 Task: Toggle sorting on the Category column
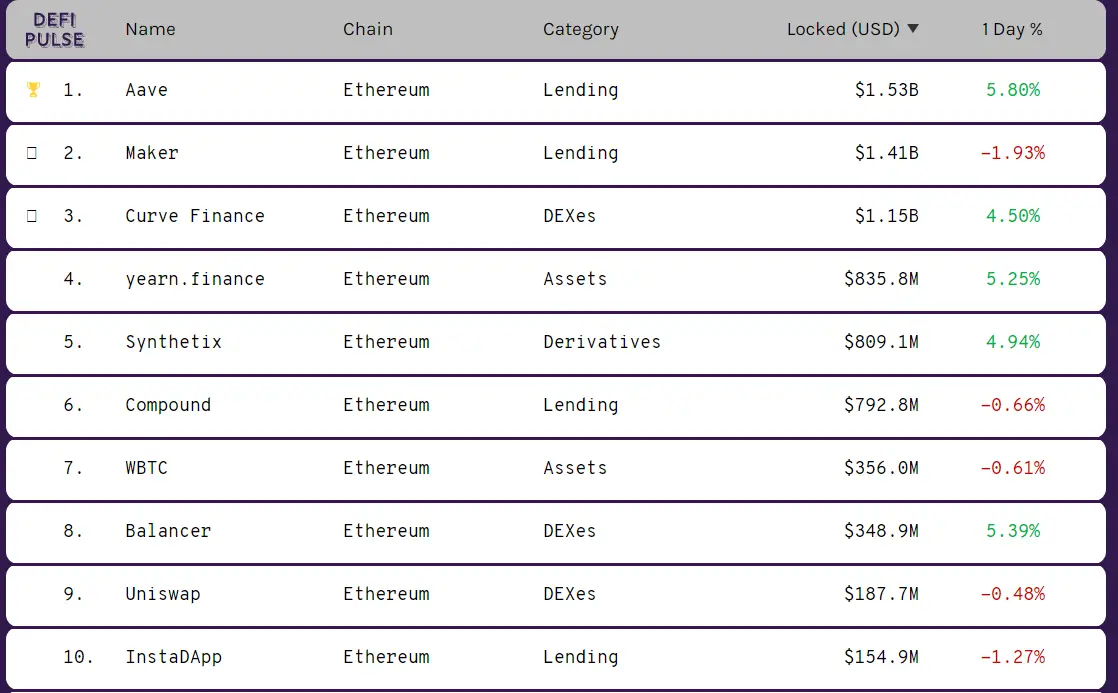coord(581,29)
